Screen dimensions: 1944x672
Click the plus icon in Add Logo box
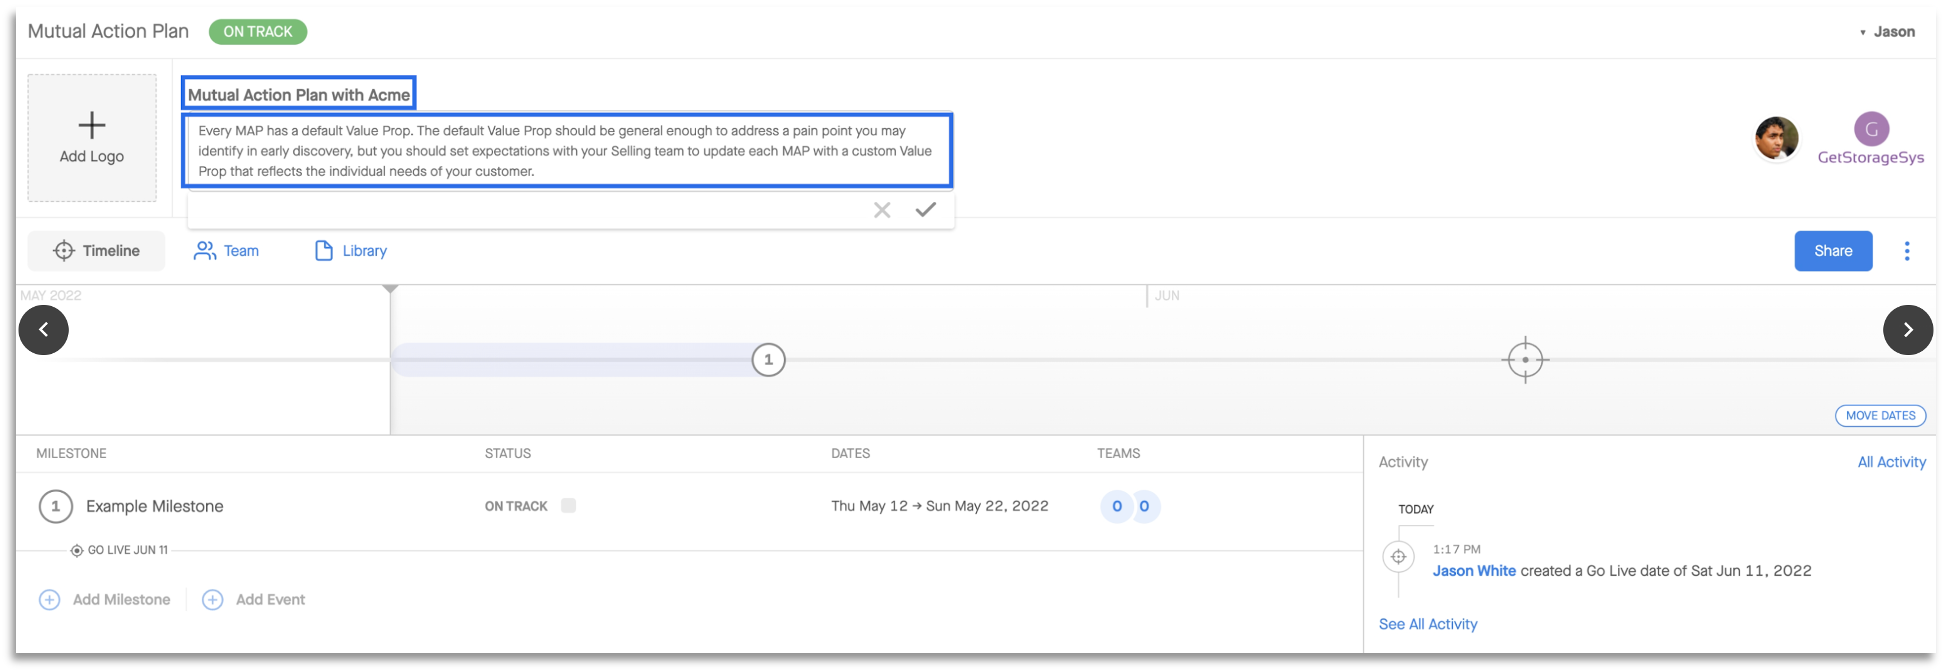pyautogui.click(x=92, y=125)
